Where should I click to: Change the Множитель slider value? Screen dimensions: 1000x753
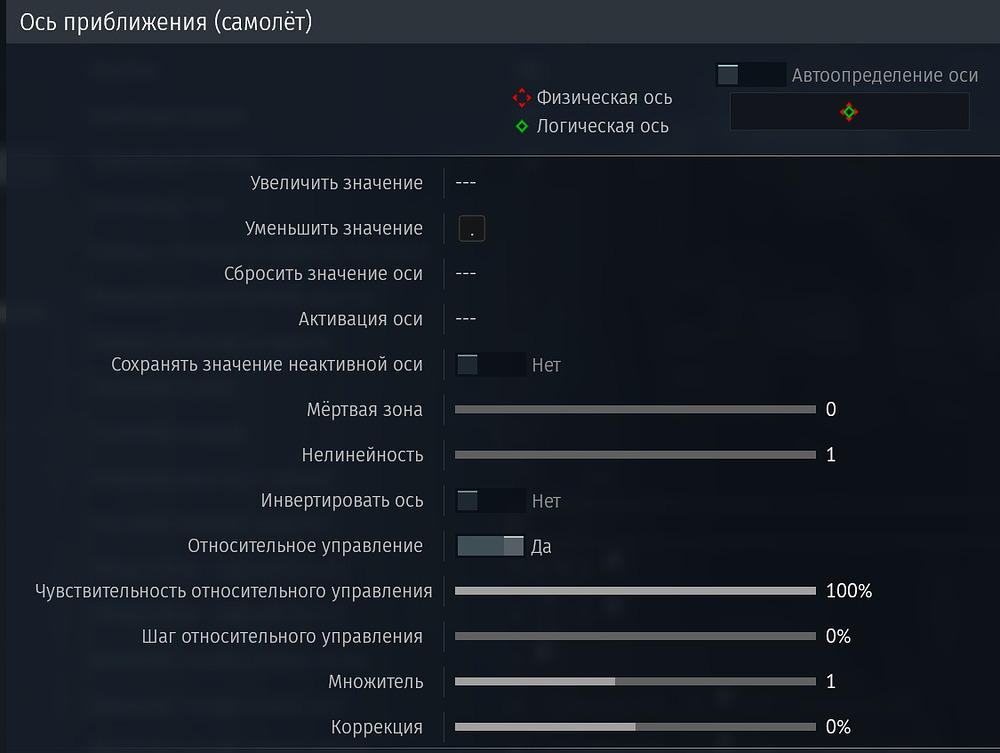635,682
